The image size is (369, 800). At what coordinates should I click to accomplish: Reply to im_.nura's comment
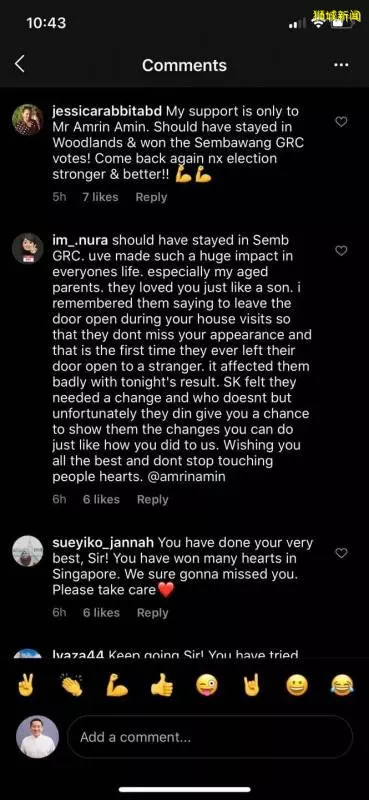(153, 499)
